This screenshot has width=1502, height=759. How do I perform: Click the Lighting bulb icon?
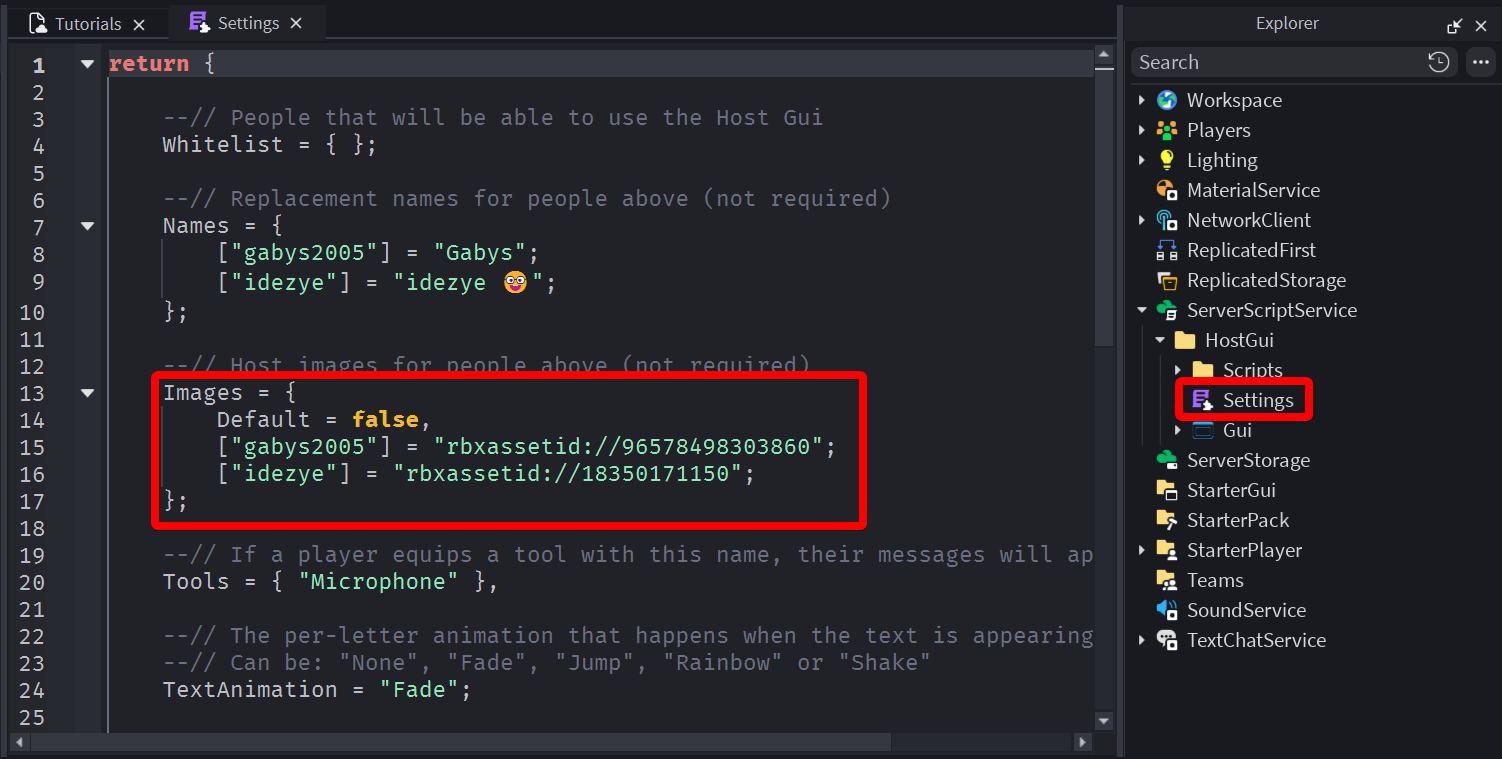pyautogui.click(x=1166, y=160)
